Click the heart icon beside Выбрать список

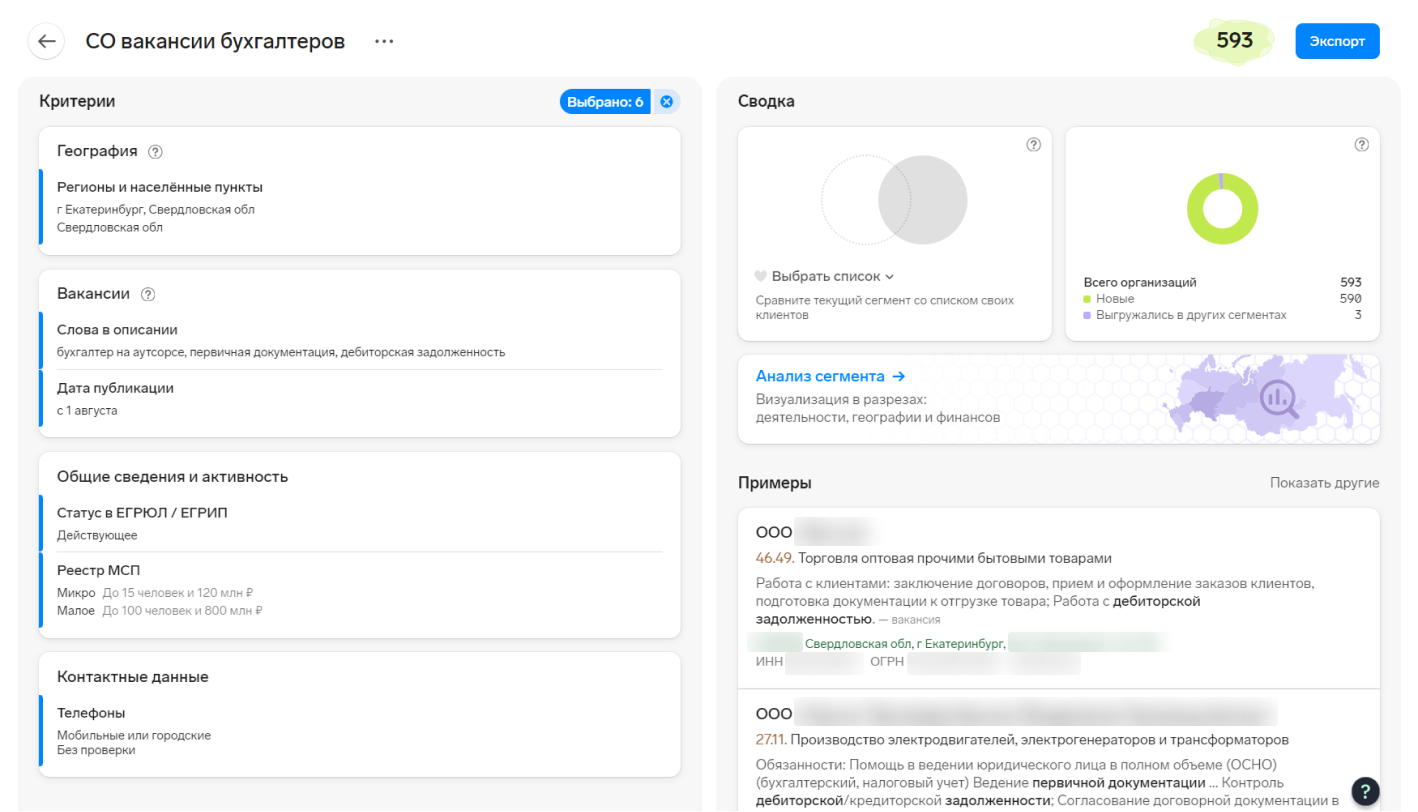click(760, 276)
